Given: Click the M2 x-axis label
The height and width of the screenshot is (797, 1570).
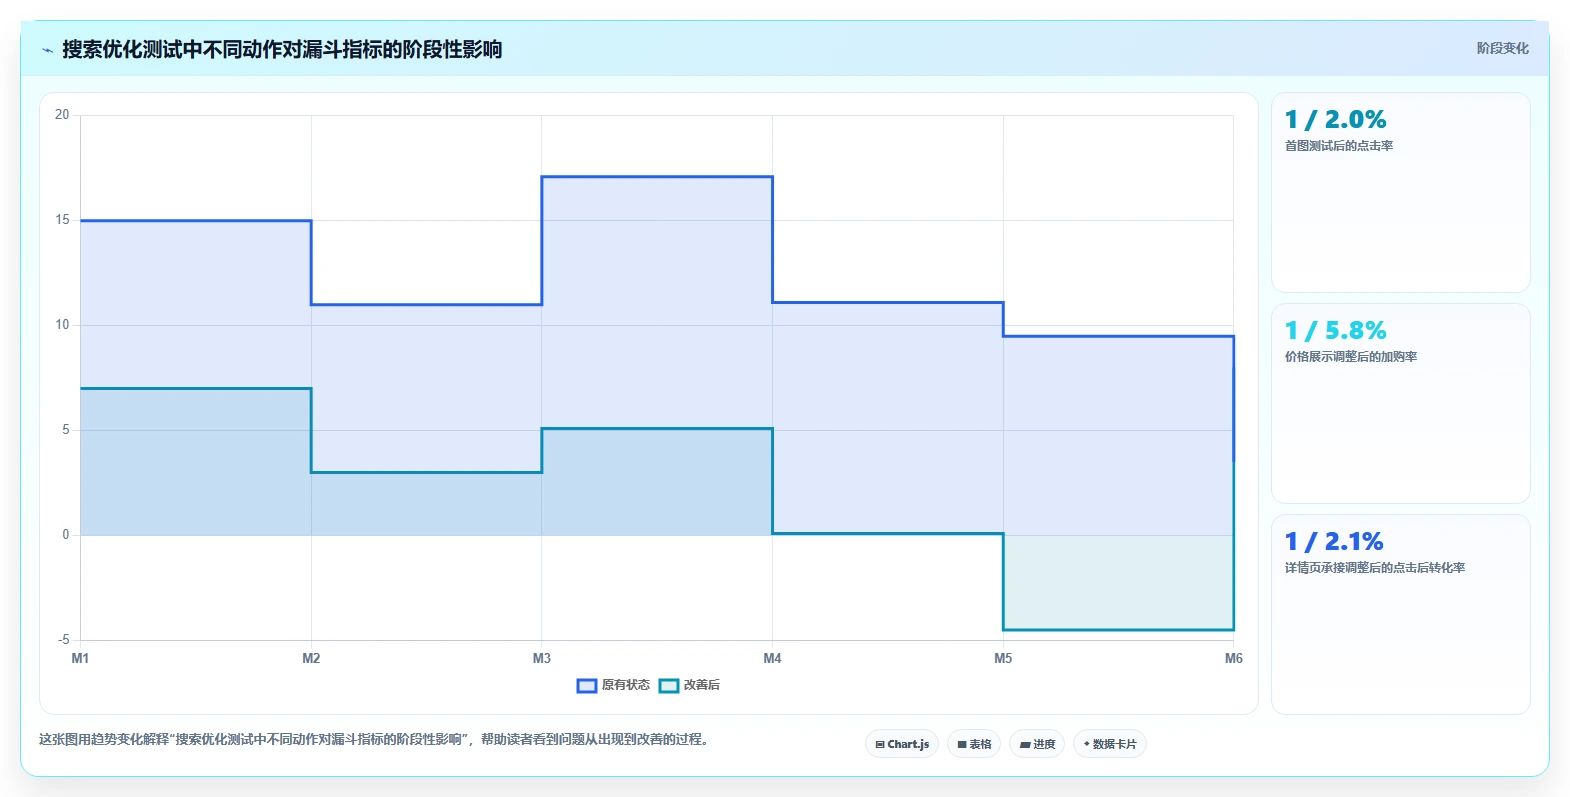Looking at the screenshot, I should click(x=311, y=658).
